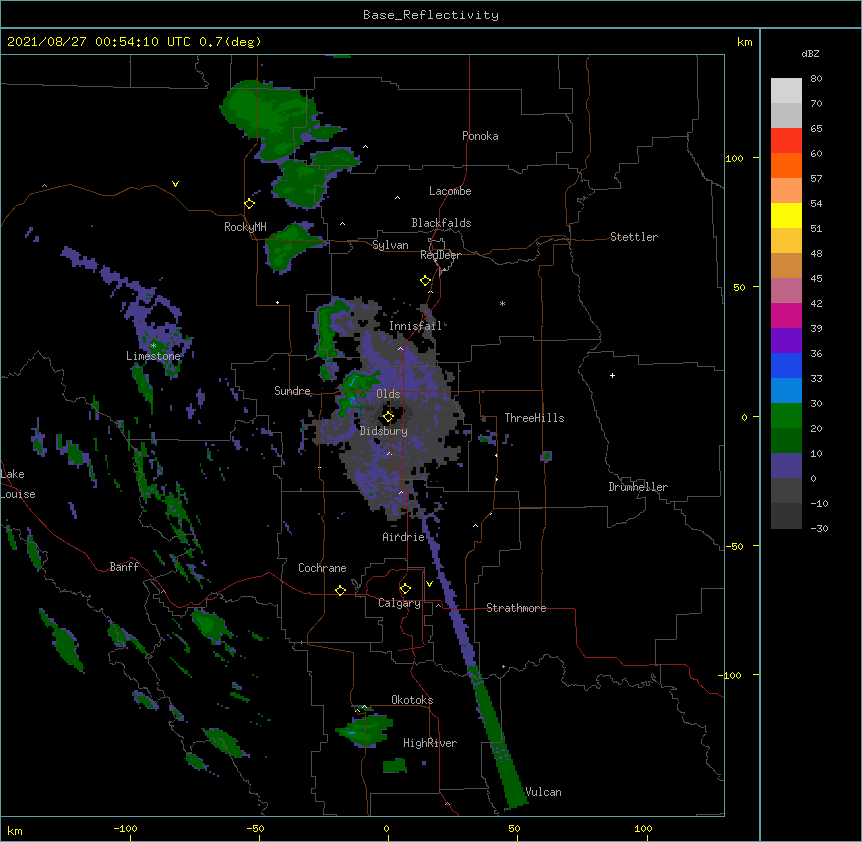Select the yellow diamond marker above the Calgary label

coord(405,589)
